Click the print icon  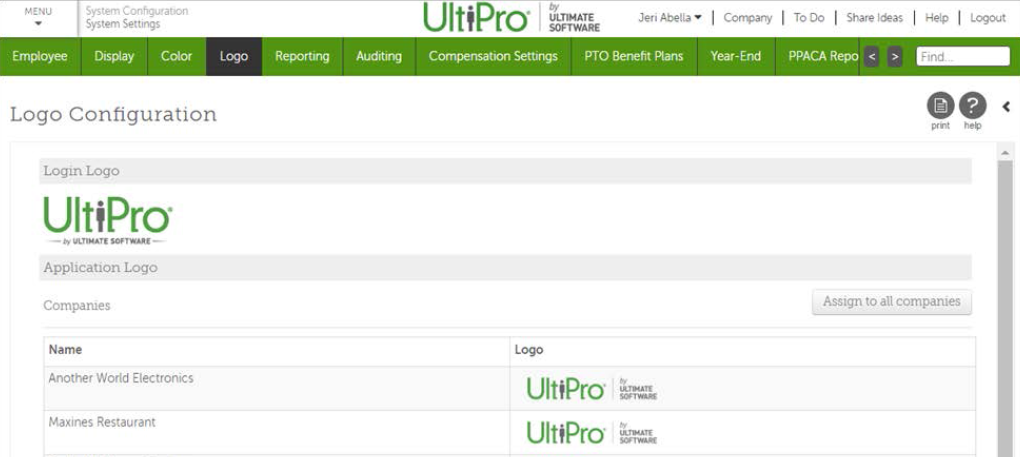pyautogui.click(x=940, y=105)
